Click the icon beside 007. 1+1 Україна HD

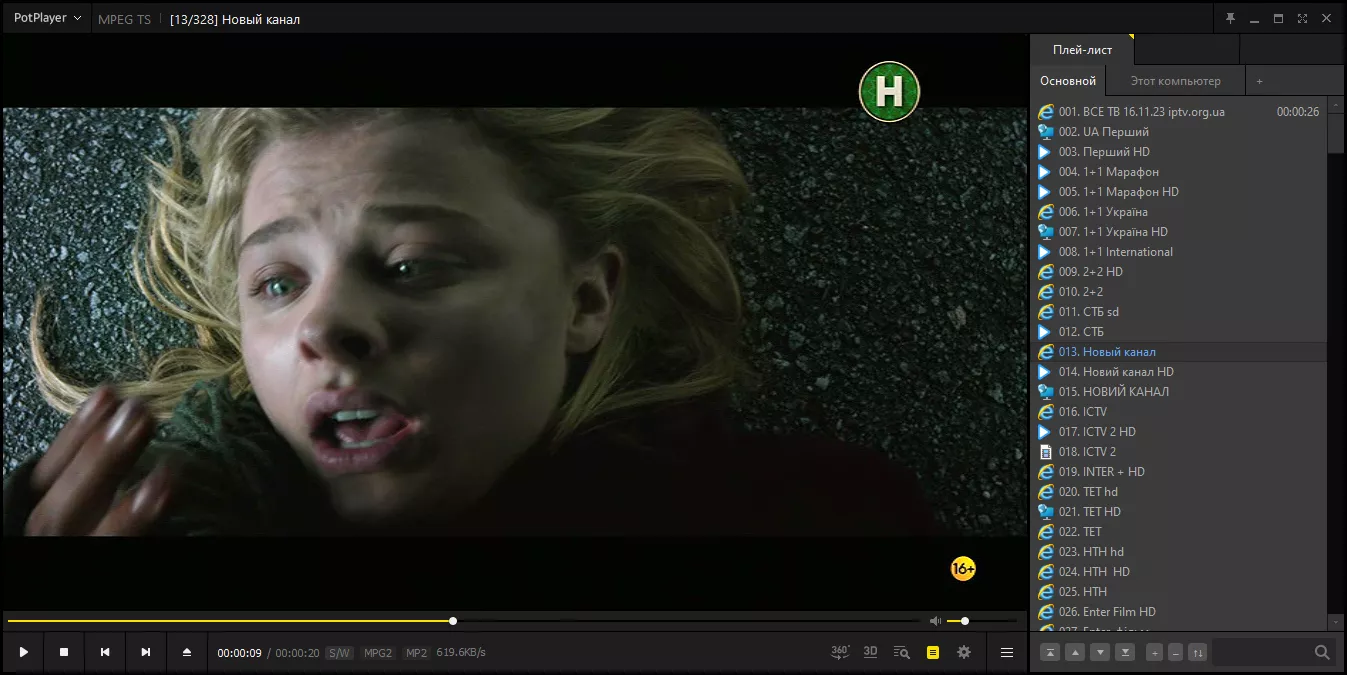pos(1046,232)
